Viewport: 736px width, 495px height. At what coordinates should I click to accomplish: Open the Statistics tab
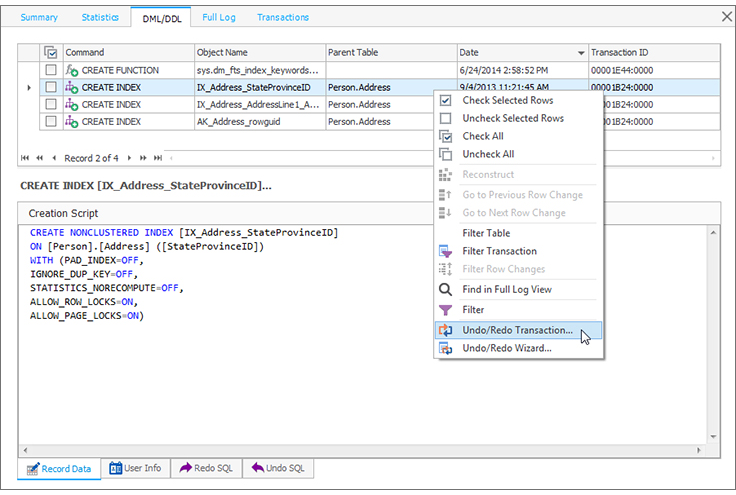100,17
